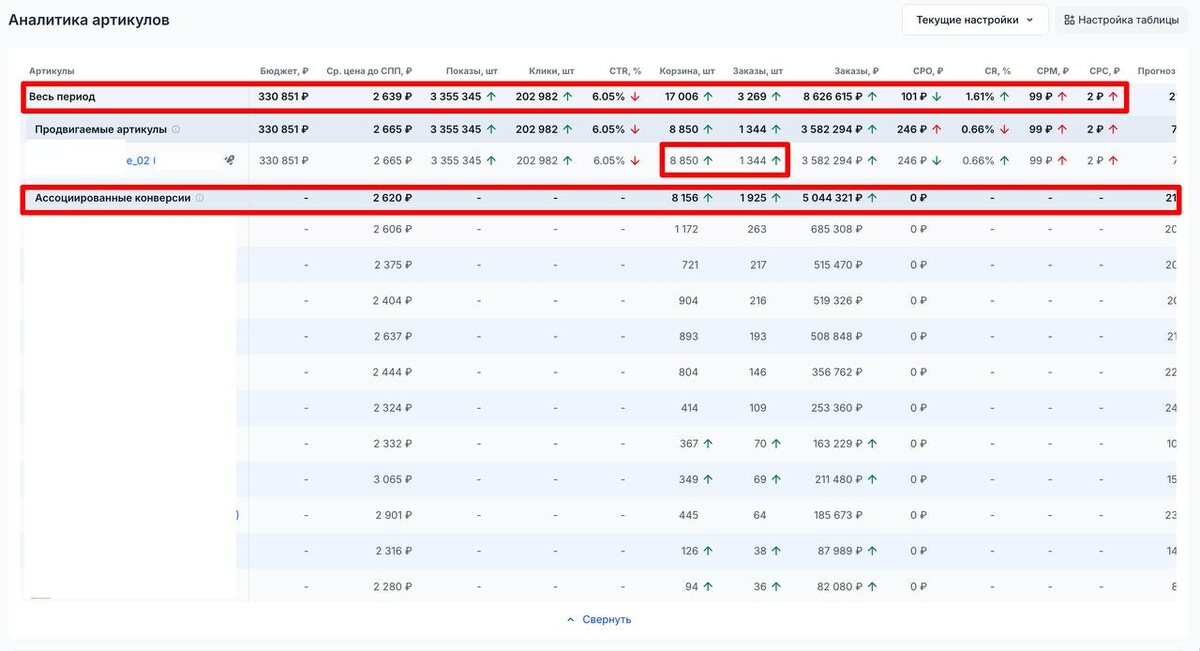Viewport: 1200px width, 651px height.
Task: Click the info icon beside Ассоциированные конверсии
Action: coord(199,198)
